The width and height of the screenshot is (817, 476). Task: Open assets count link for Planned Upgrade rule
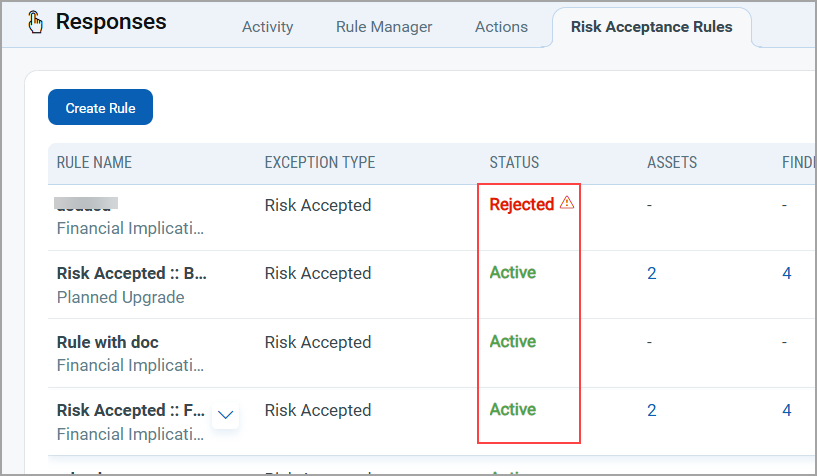tap(652, 273)
